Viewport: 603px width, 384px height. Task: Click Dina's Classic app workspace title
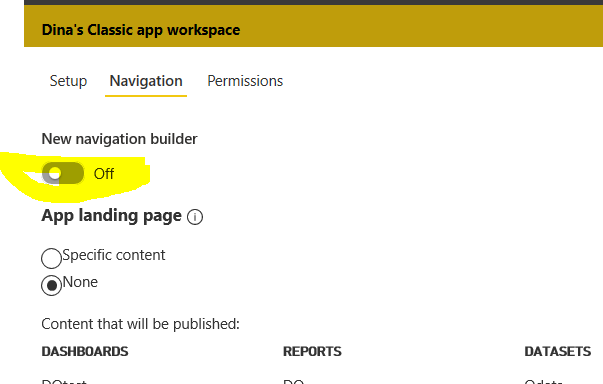coord(141,30)
